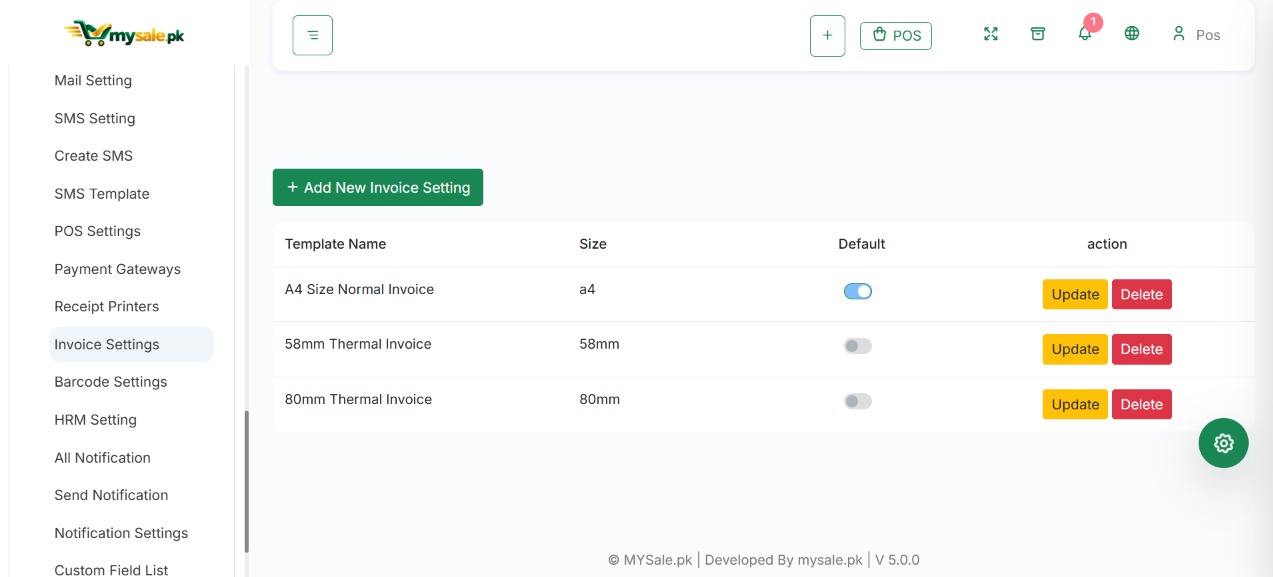The image size is (1273, 577).
Task: Click the footer copyright version text
Action: pyautogui.click(x=764, y=560)
